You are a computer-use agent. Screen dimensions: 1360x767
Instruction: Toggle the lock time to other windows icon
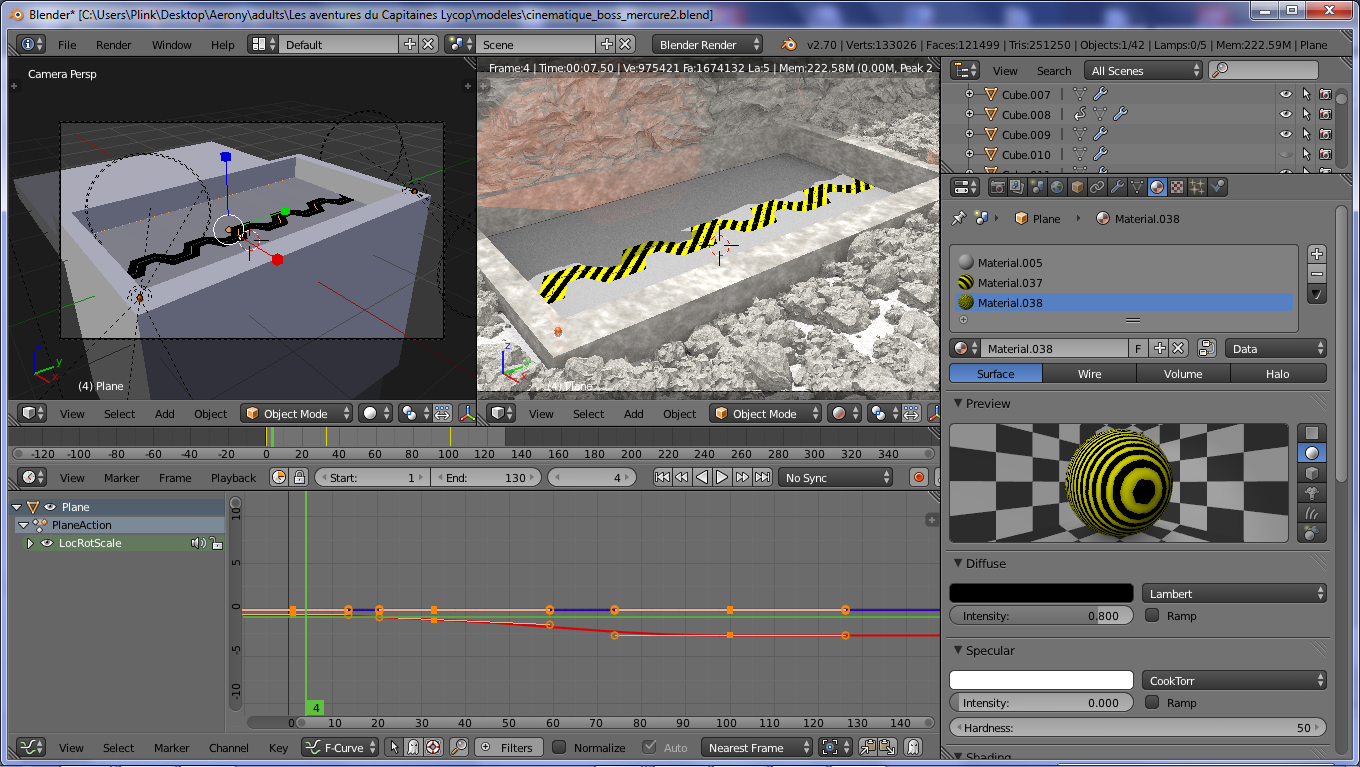(x=299, y=477)
